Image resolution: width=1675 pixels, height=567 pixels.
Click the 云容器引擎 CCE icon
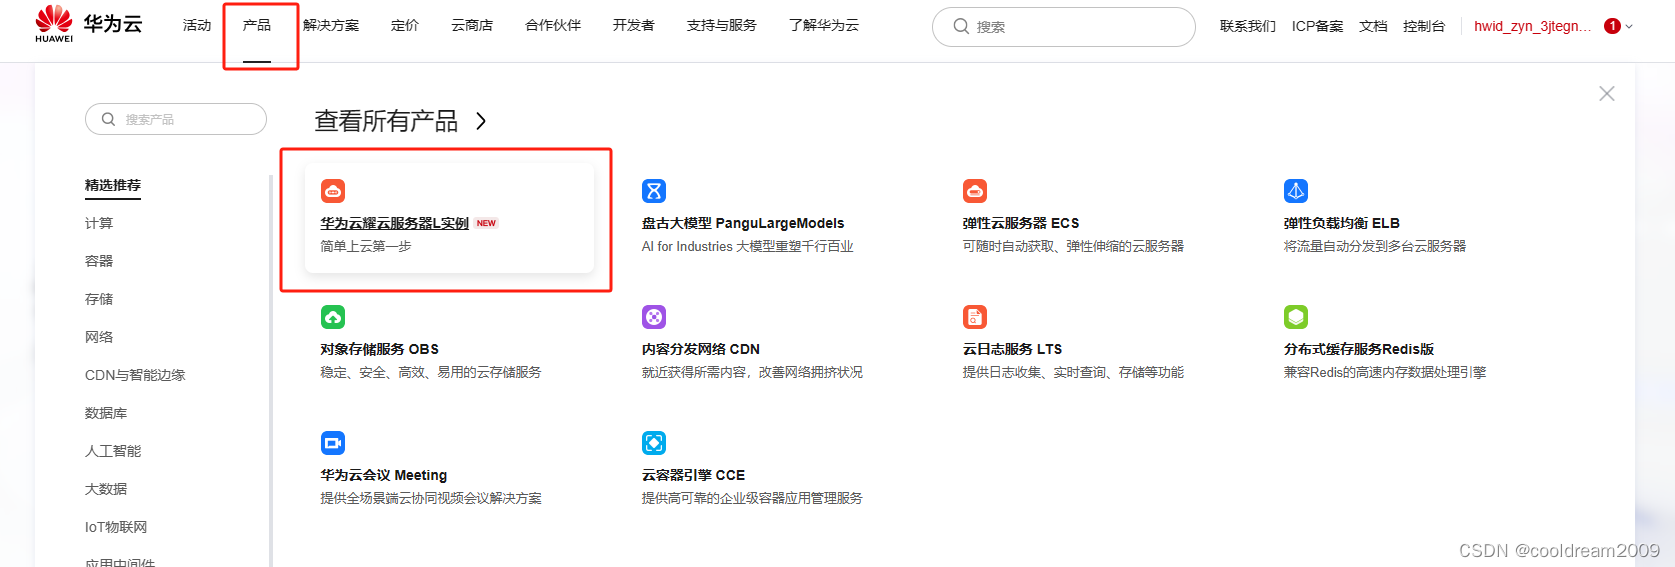click(x=654, y=442)
